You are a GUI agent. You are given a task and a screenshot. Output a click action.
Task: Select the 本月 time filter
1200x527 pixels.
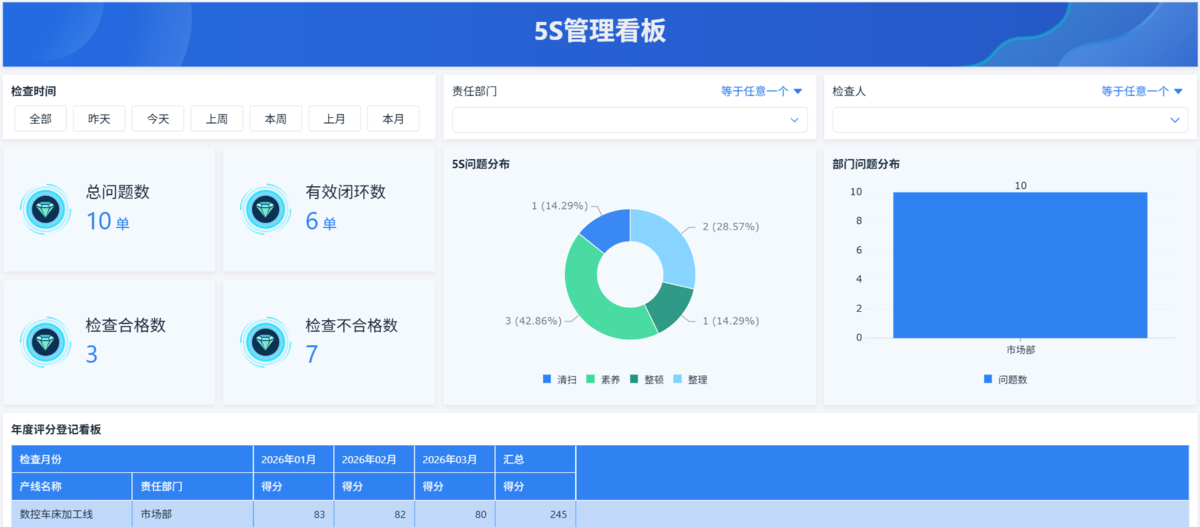393,119
